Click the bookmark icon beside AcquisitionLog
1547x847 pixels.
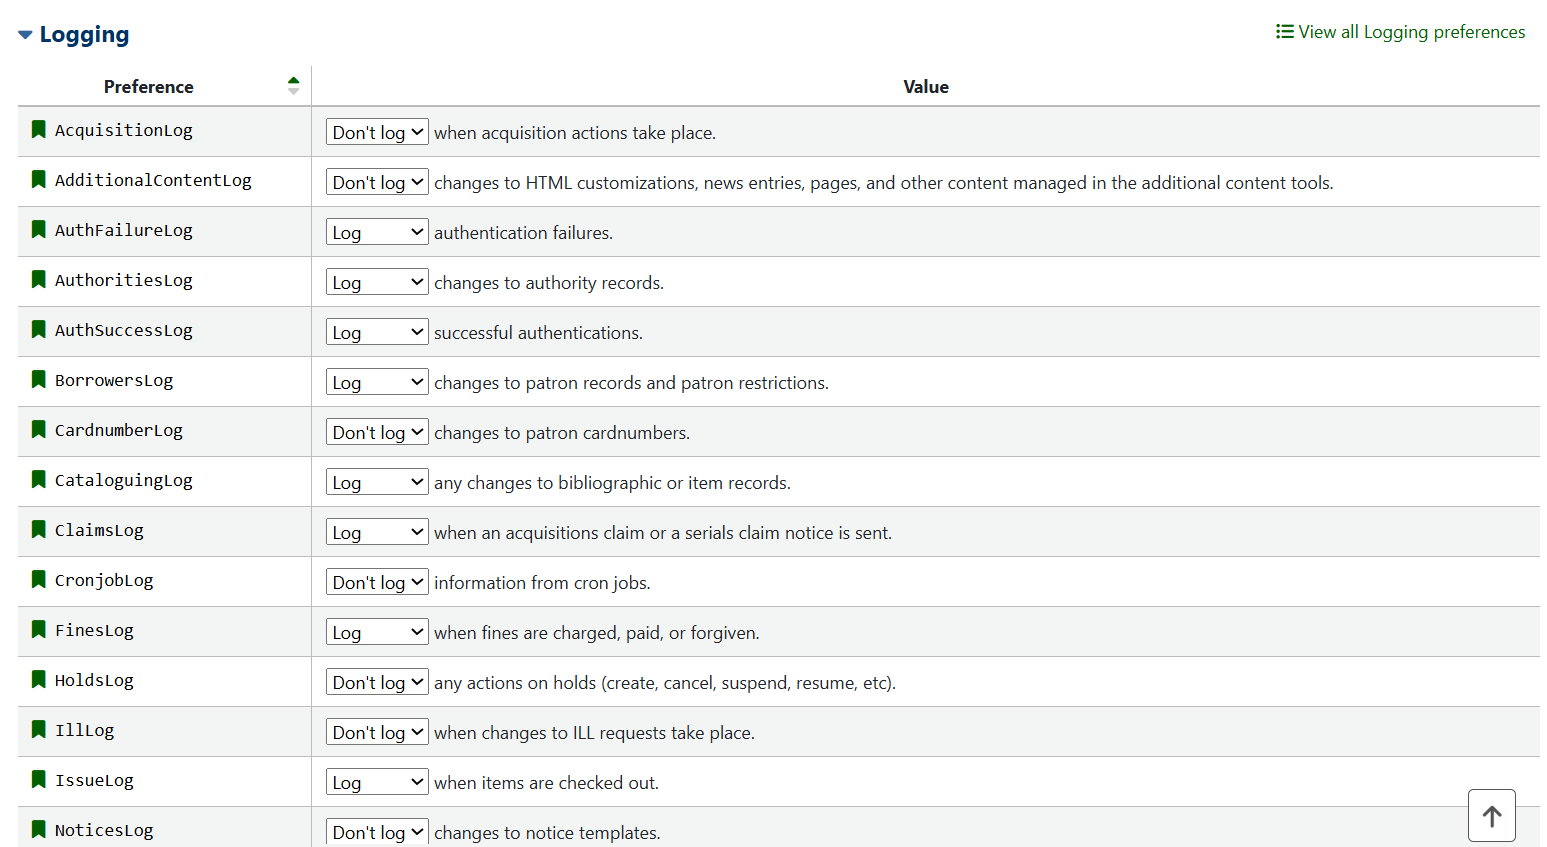(39, 129)
